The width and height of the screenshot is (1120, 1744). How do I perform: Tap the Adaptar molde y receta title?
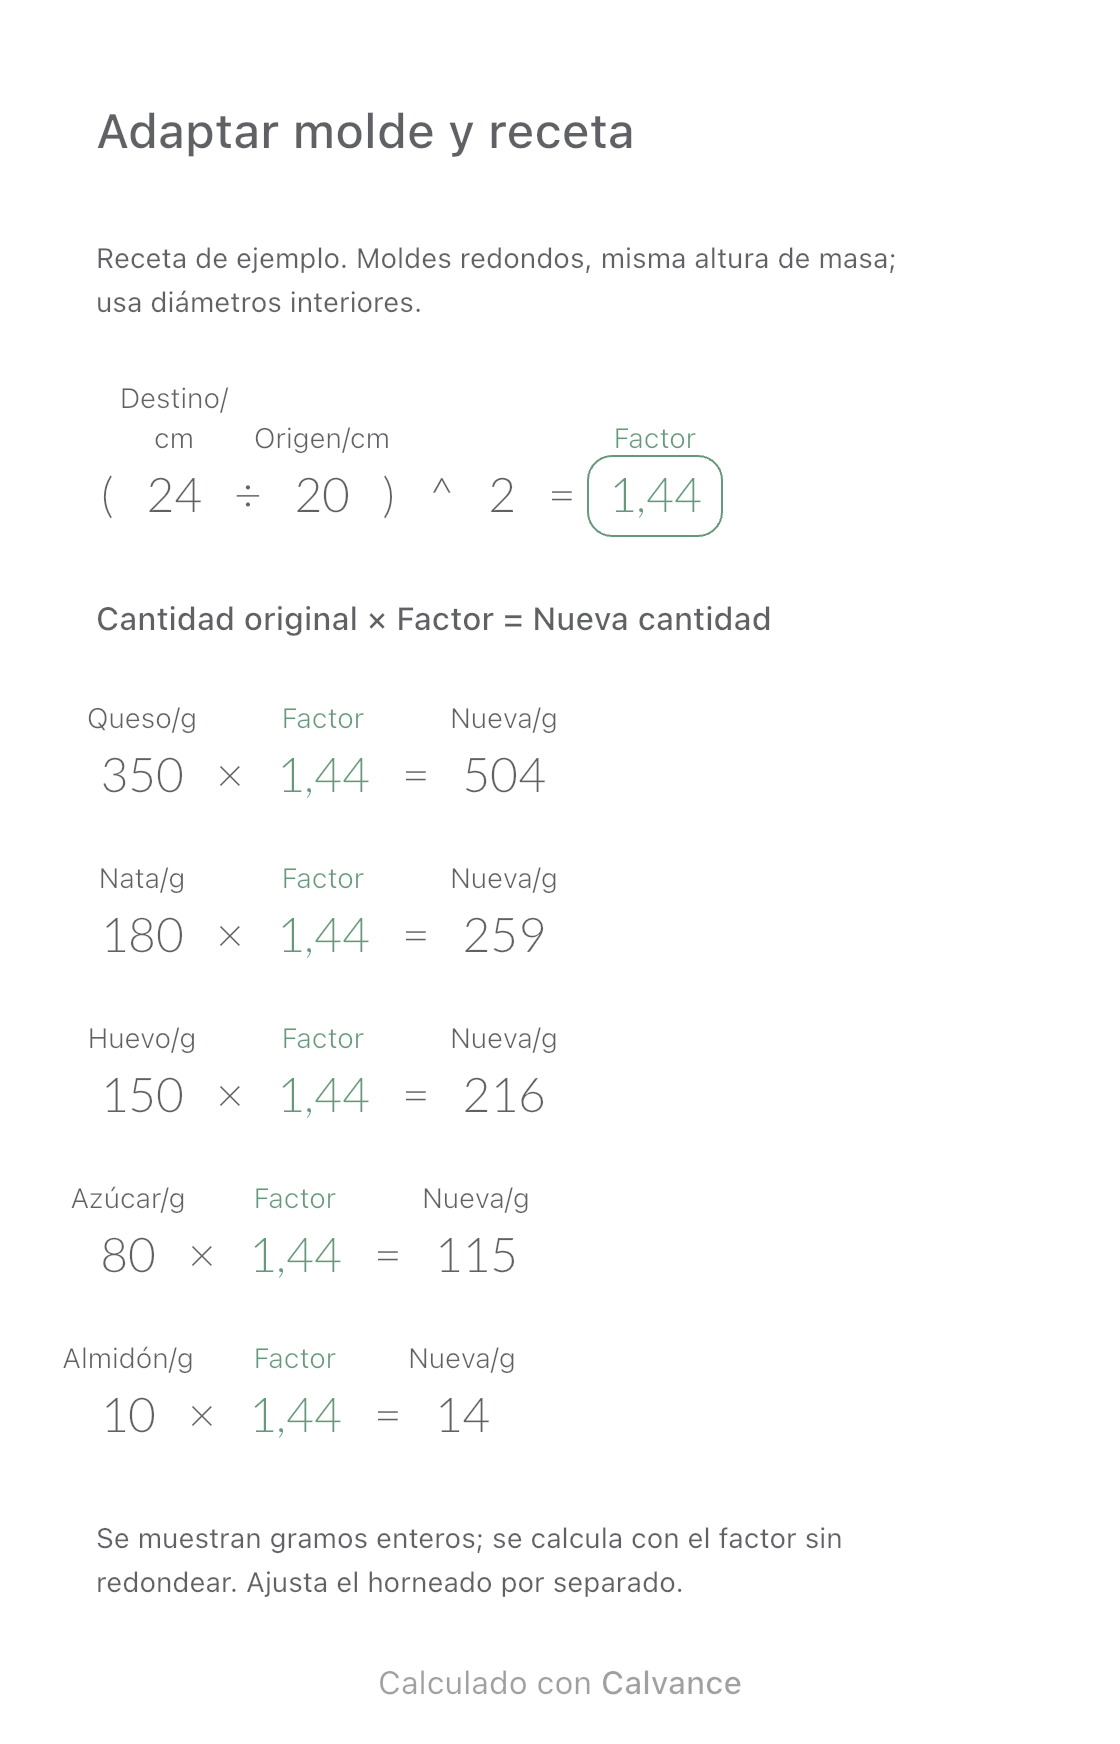[366, 132]
